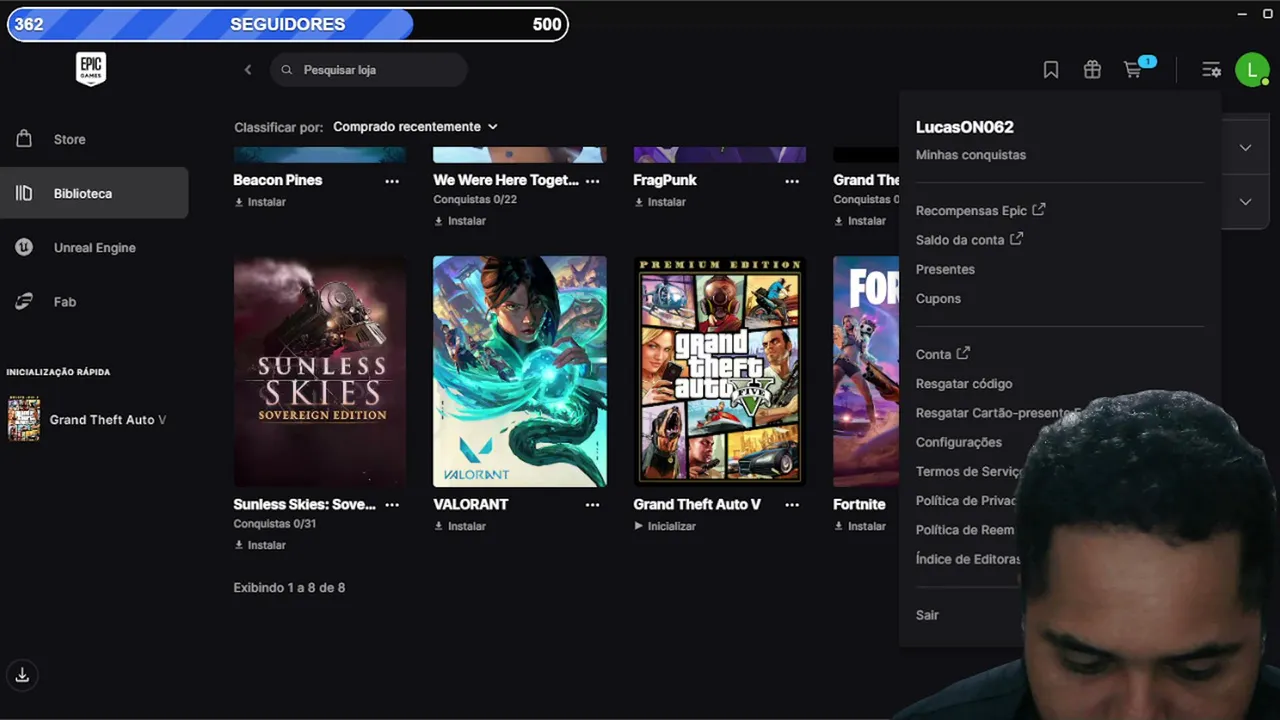Open the Fortnite cover art
Image resolution: width=1280 pixels, height=720 pixels.
(x=866, y=371)
